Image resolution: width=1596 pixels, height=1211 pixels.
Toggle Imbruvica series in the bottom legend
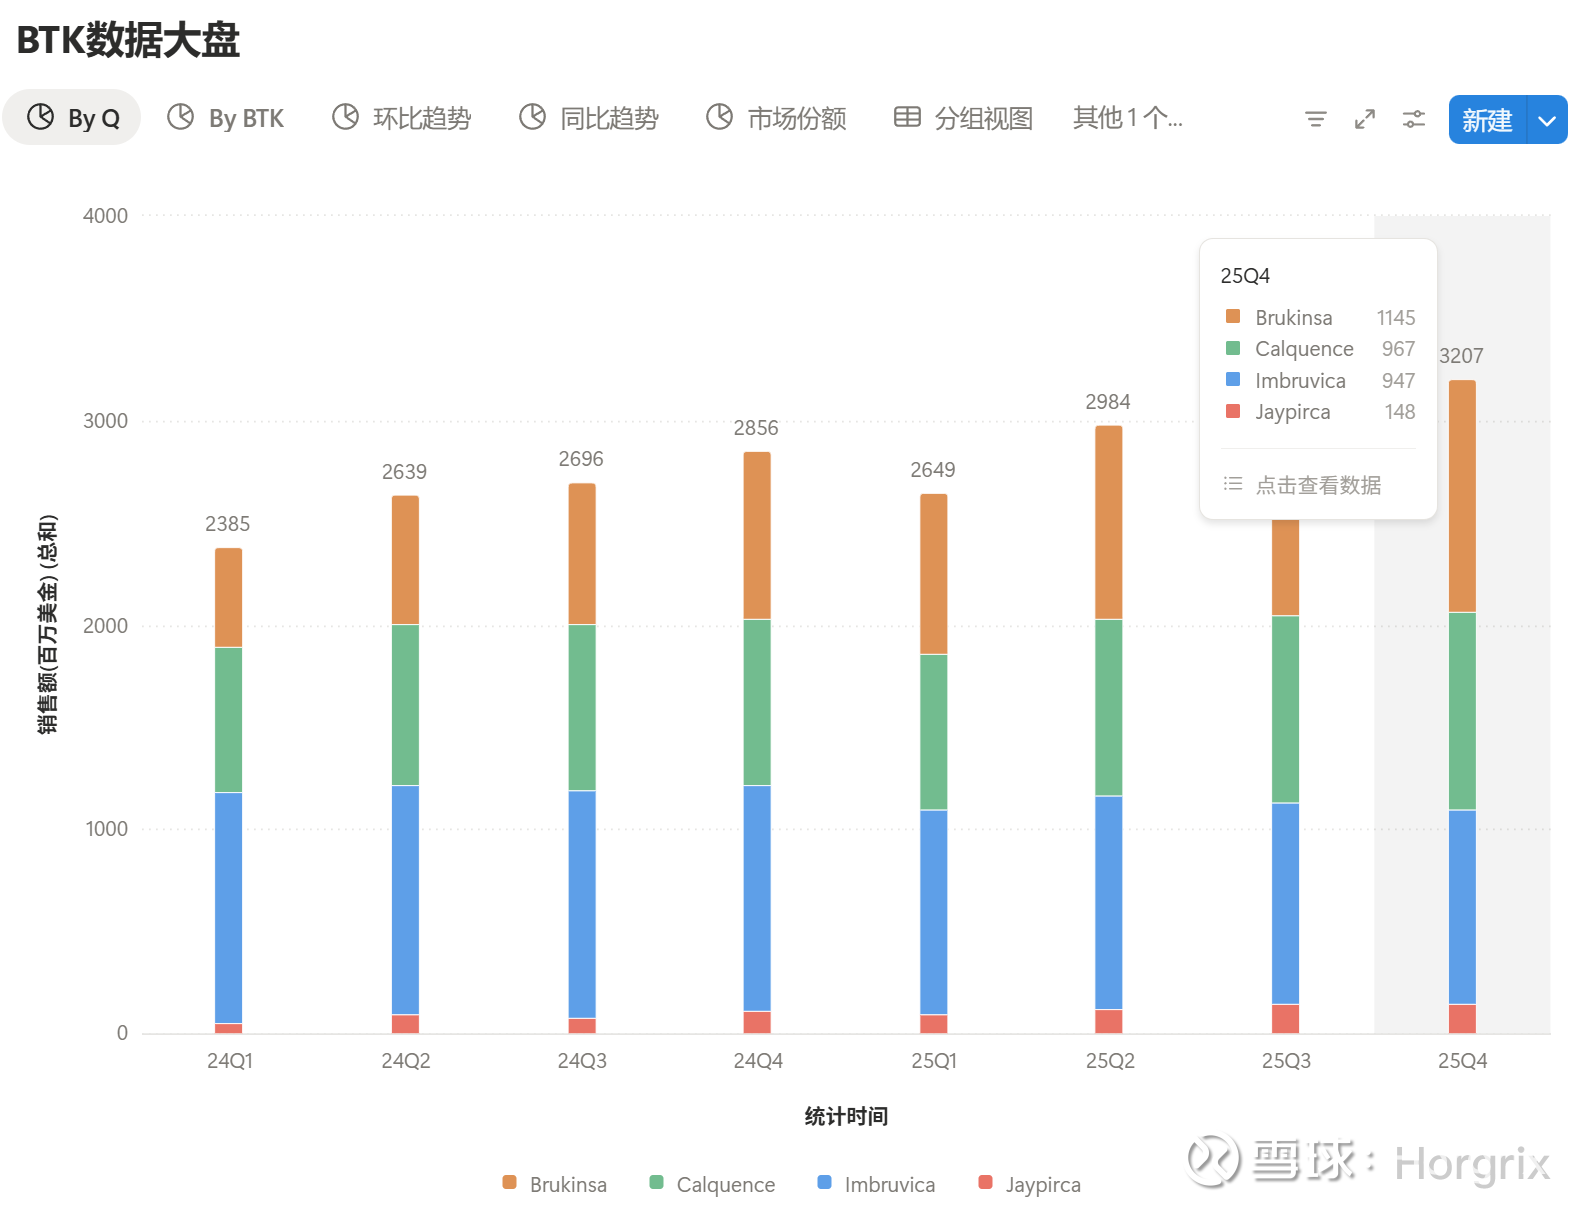(876, 1184)
